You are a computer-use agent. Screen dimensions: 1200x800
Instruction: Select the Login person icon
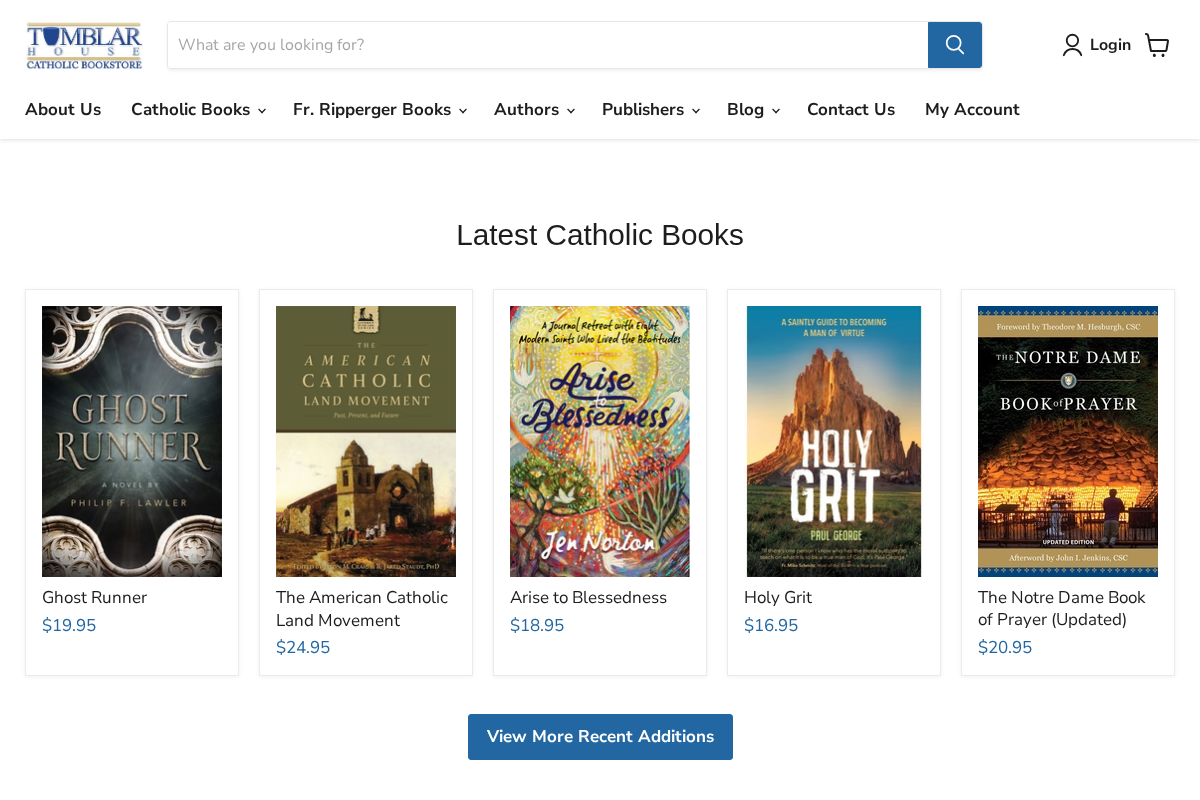point(1072,44)
